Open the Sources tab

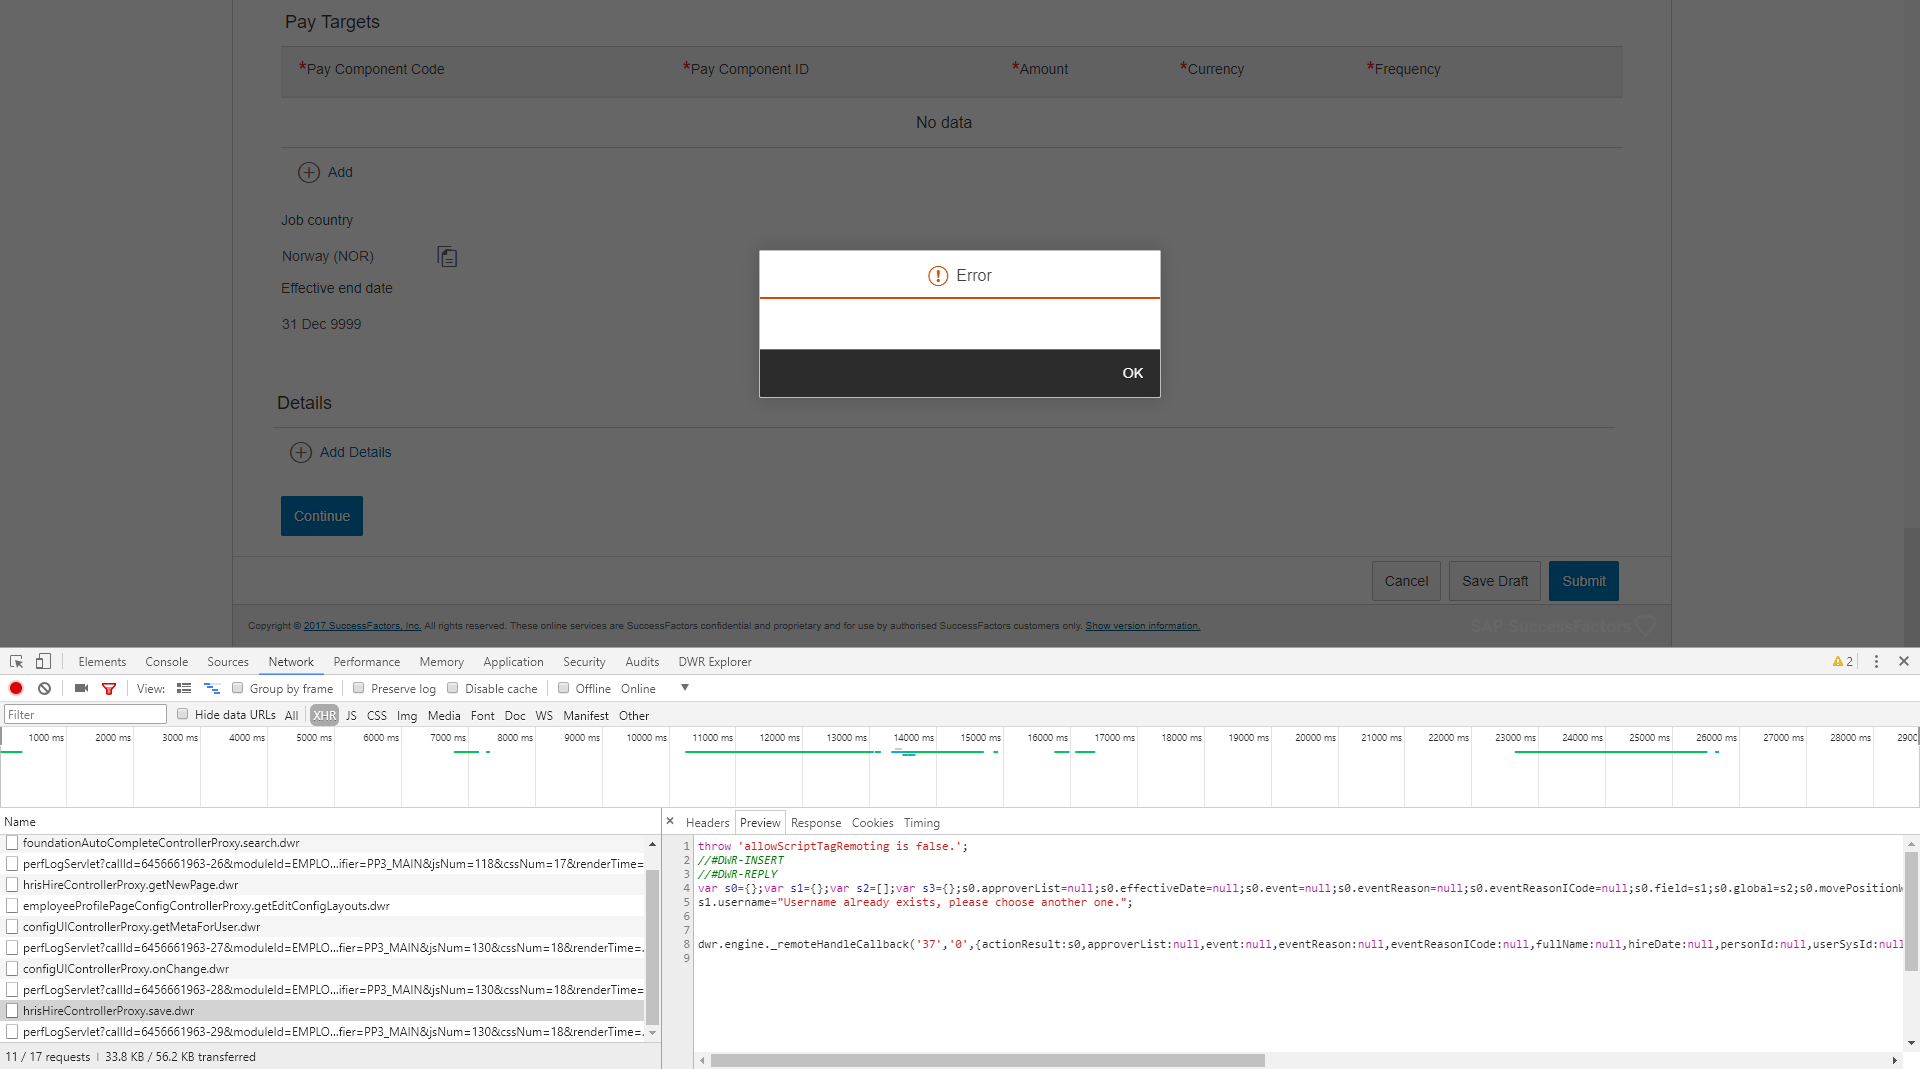coord(228,662)
